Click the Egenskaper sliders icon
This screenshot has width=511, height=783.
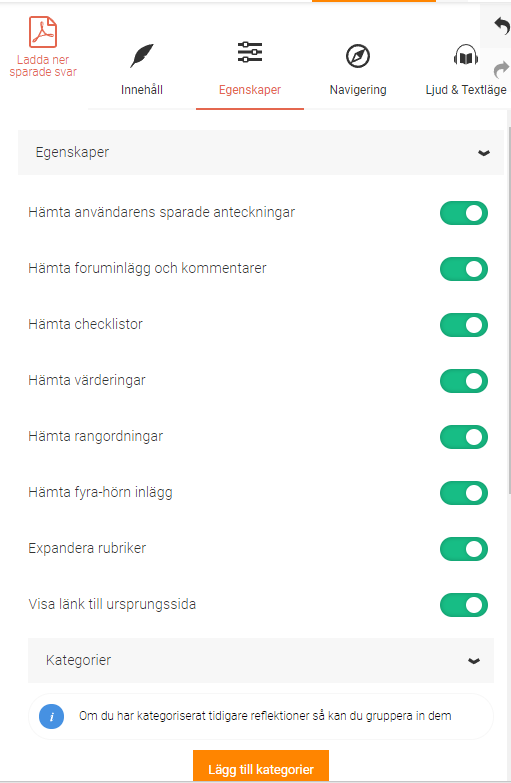point(250,52)
